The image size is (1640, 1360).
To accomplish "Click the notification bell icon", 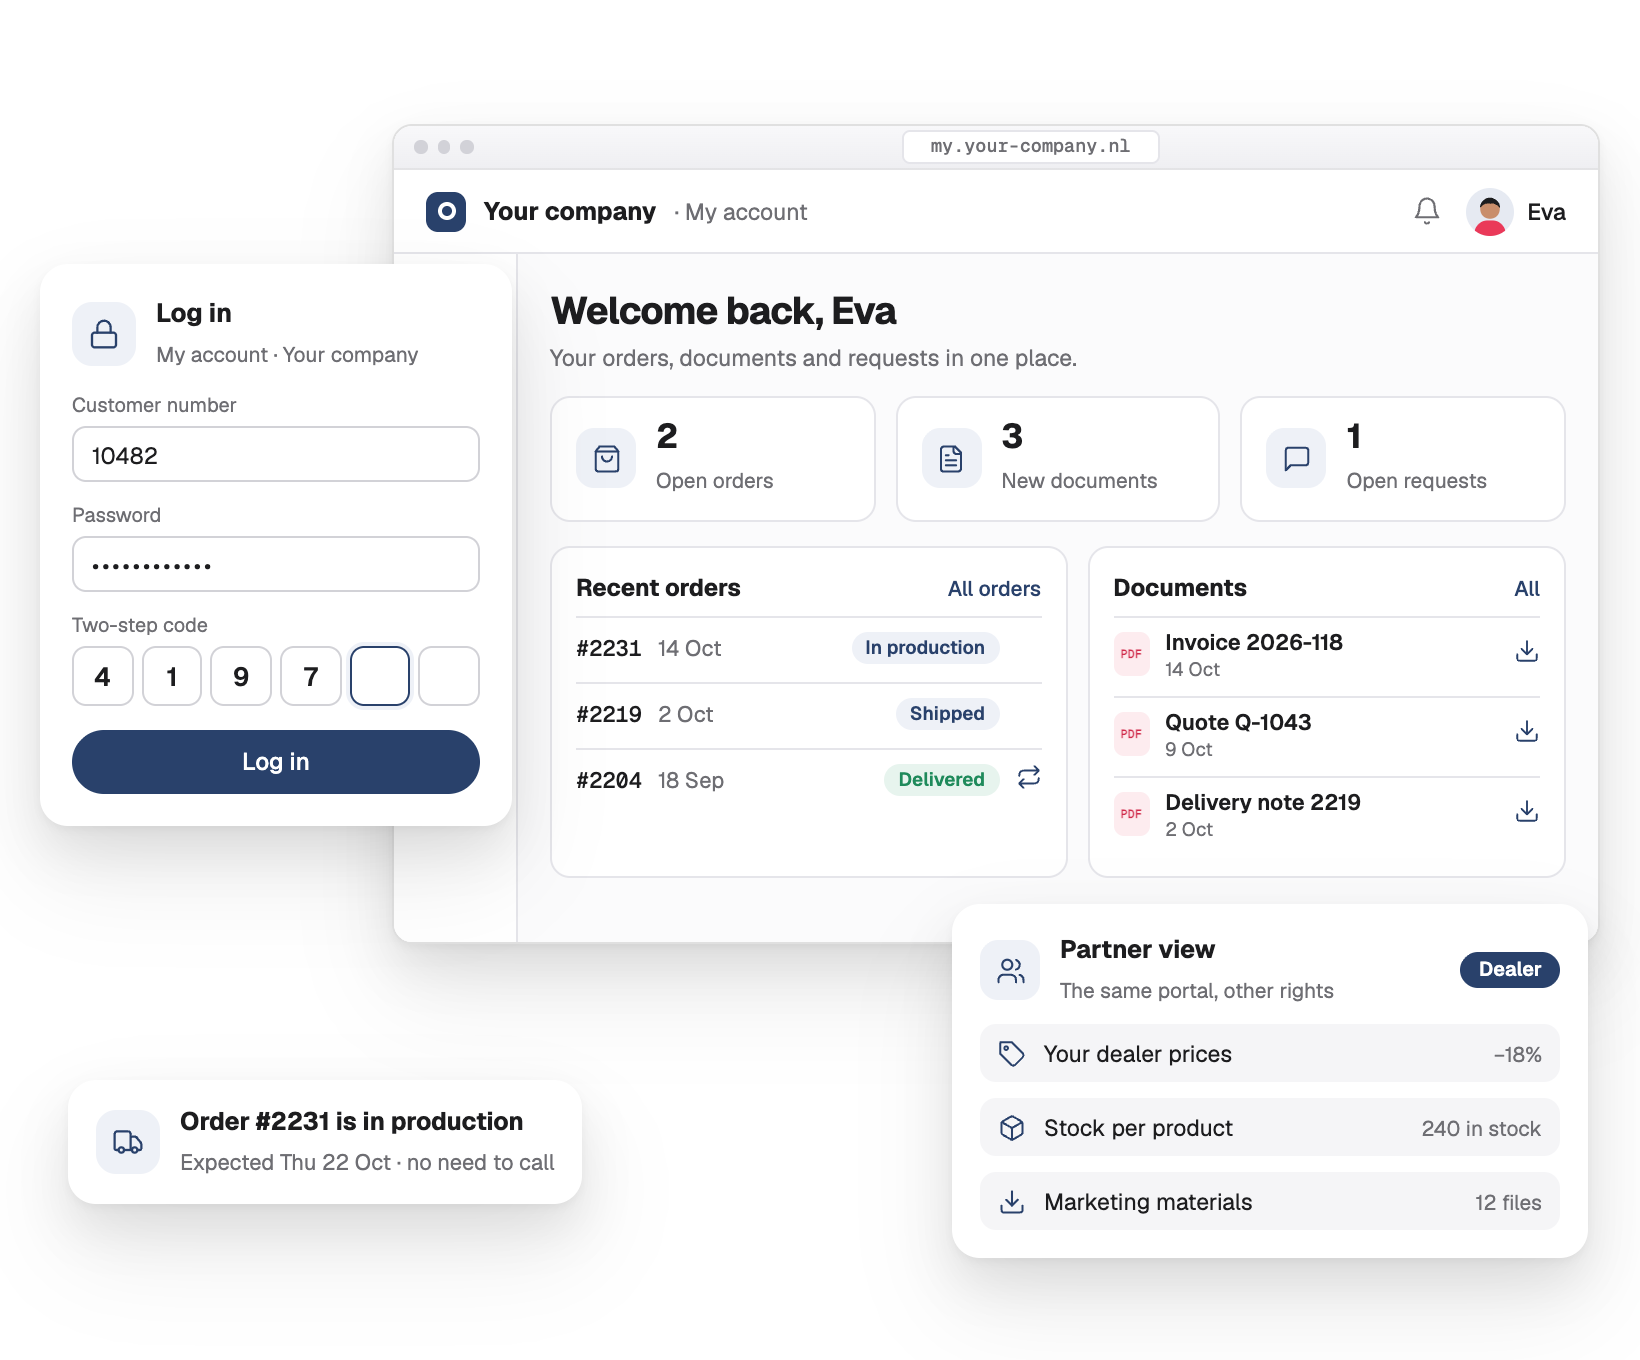I will [x=1427, y=211].
